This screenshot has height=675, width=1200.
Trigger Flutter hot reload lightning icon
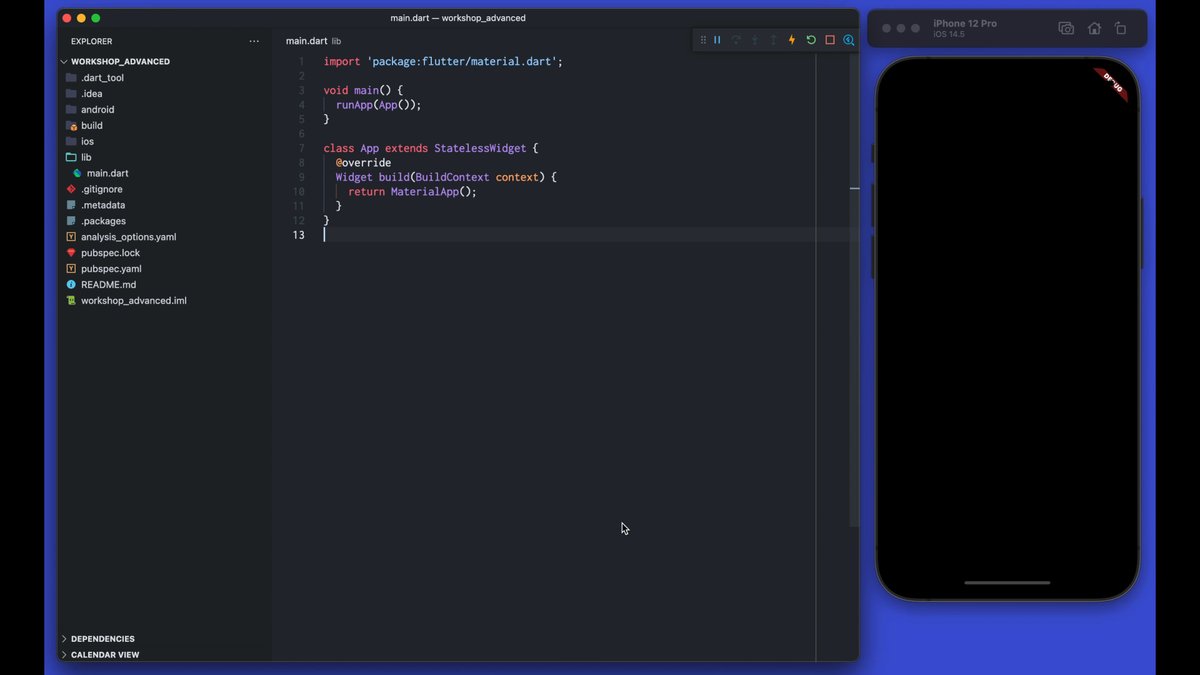pyautogui.click(x=792, y=40)
